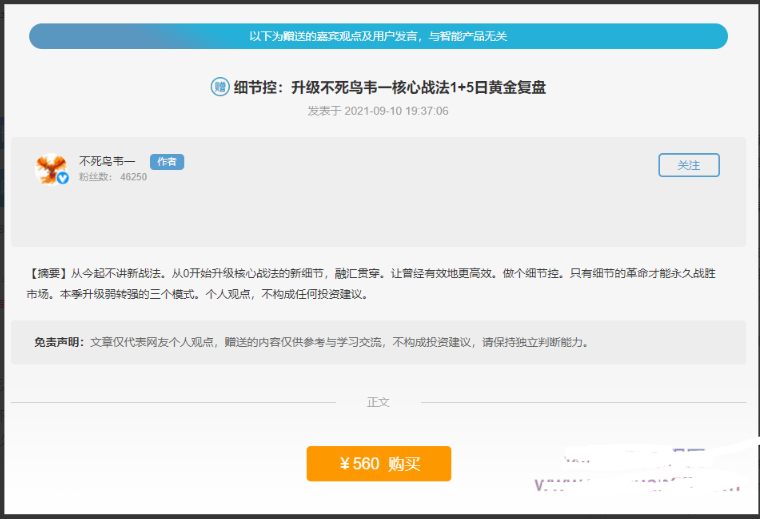Click the blue verified badge on avatar
The width and height of the screenshot is (770, 519).
click(x=63, y=178)
